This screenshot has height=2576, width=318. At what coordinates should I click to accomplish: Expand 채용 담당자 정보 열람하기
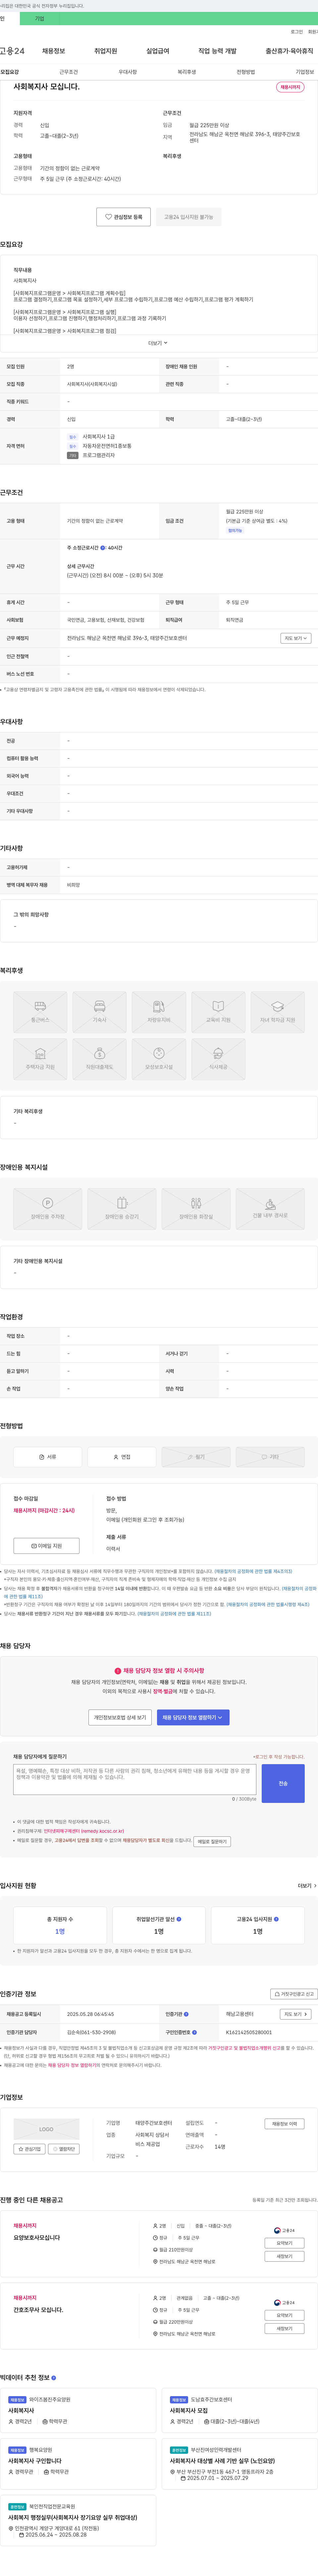[x=193, y=1717]
